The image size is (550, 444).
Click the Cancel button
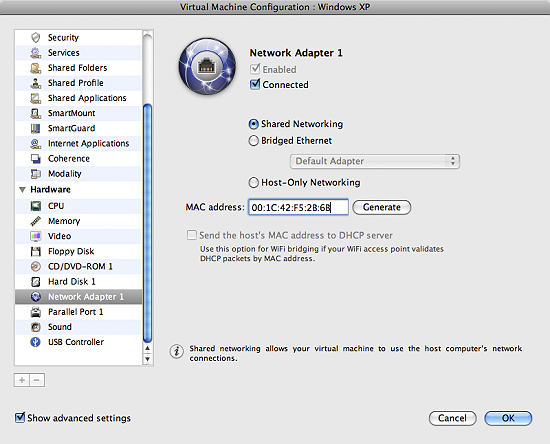click(x=452, y=418)
